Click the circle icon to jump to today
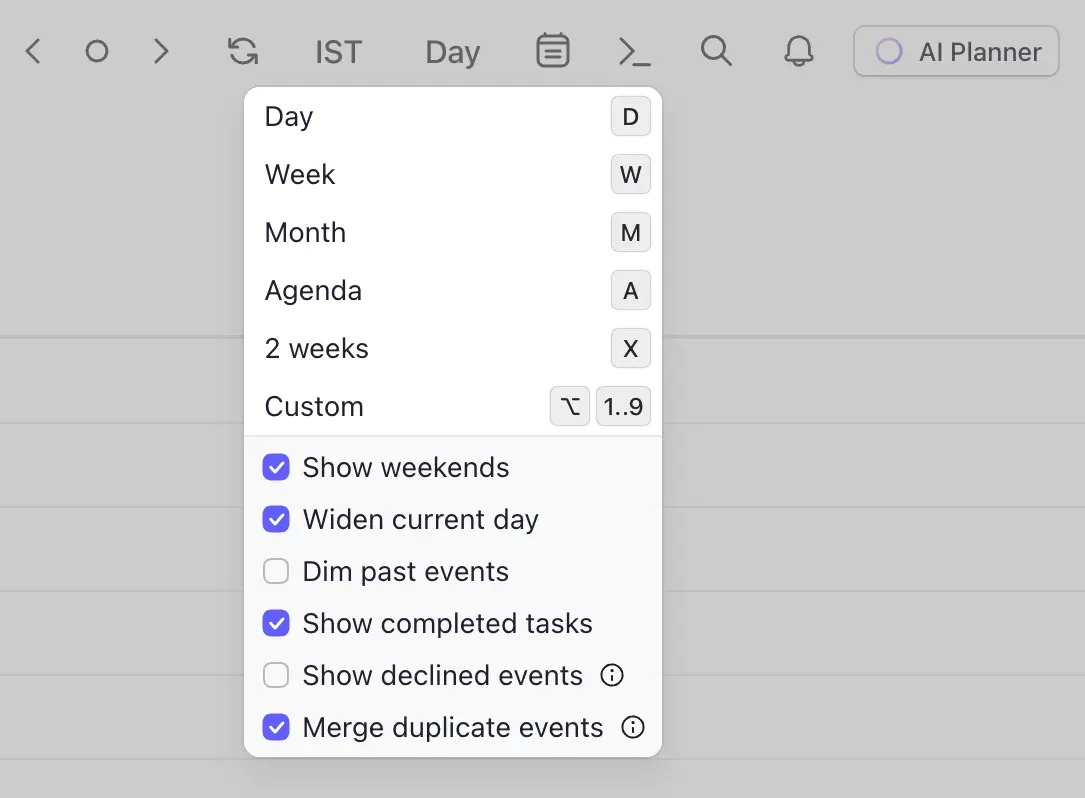1085x798 pixels. coord(96,51)
